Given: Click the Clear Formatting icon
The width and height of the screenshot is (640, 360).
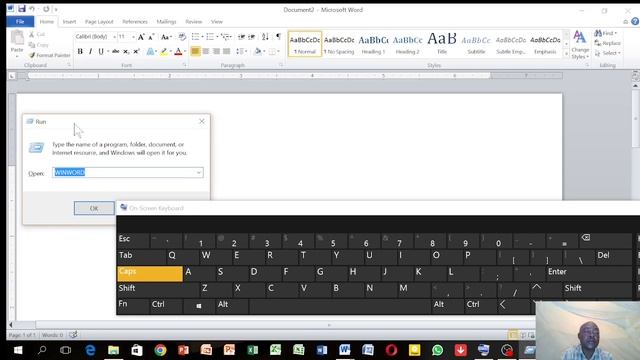Looking at the screenshot, I should (x=182, y=37).
